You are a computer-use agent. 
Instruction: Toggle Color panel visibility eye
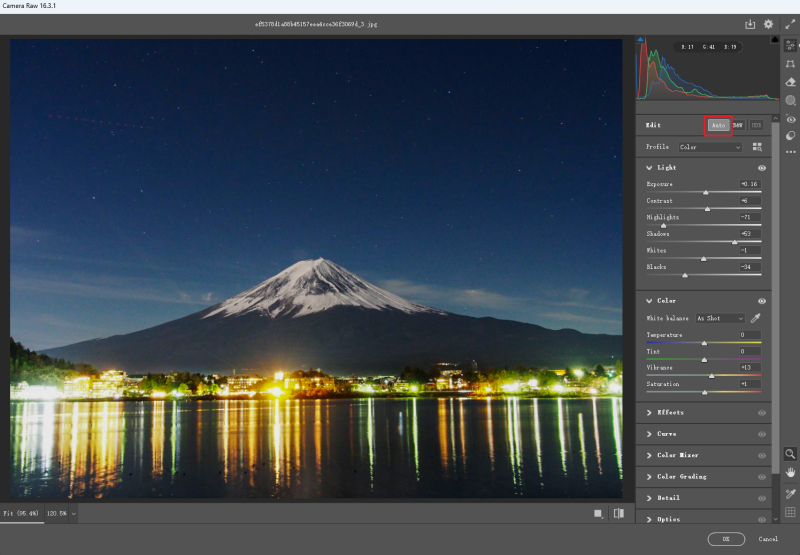point(762,300)
